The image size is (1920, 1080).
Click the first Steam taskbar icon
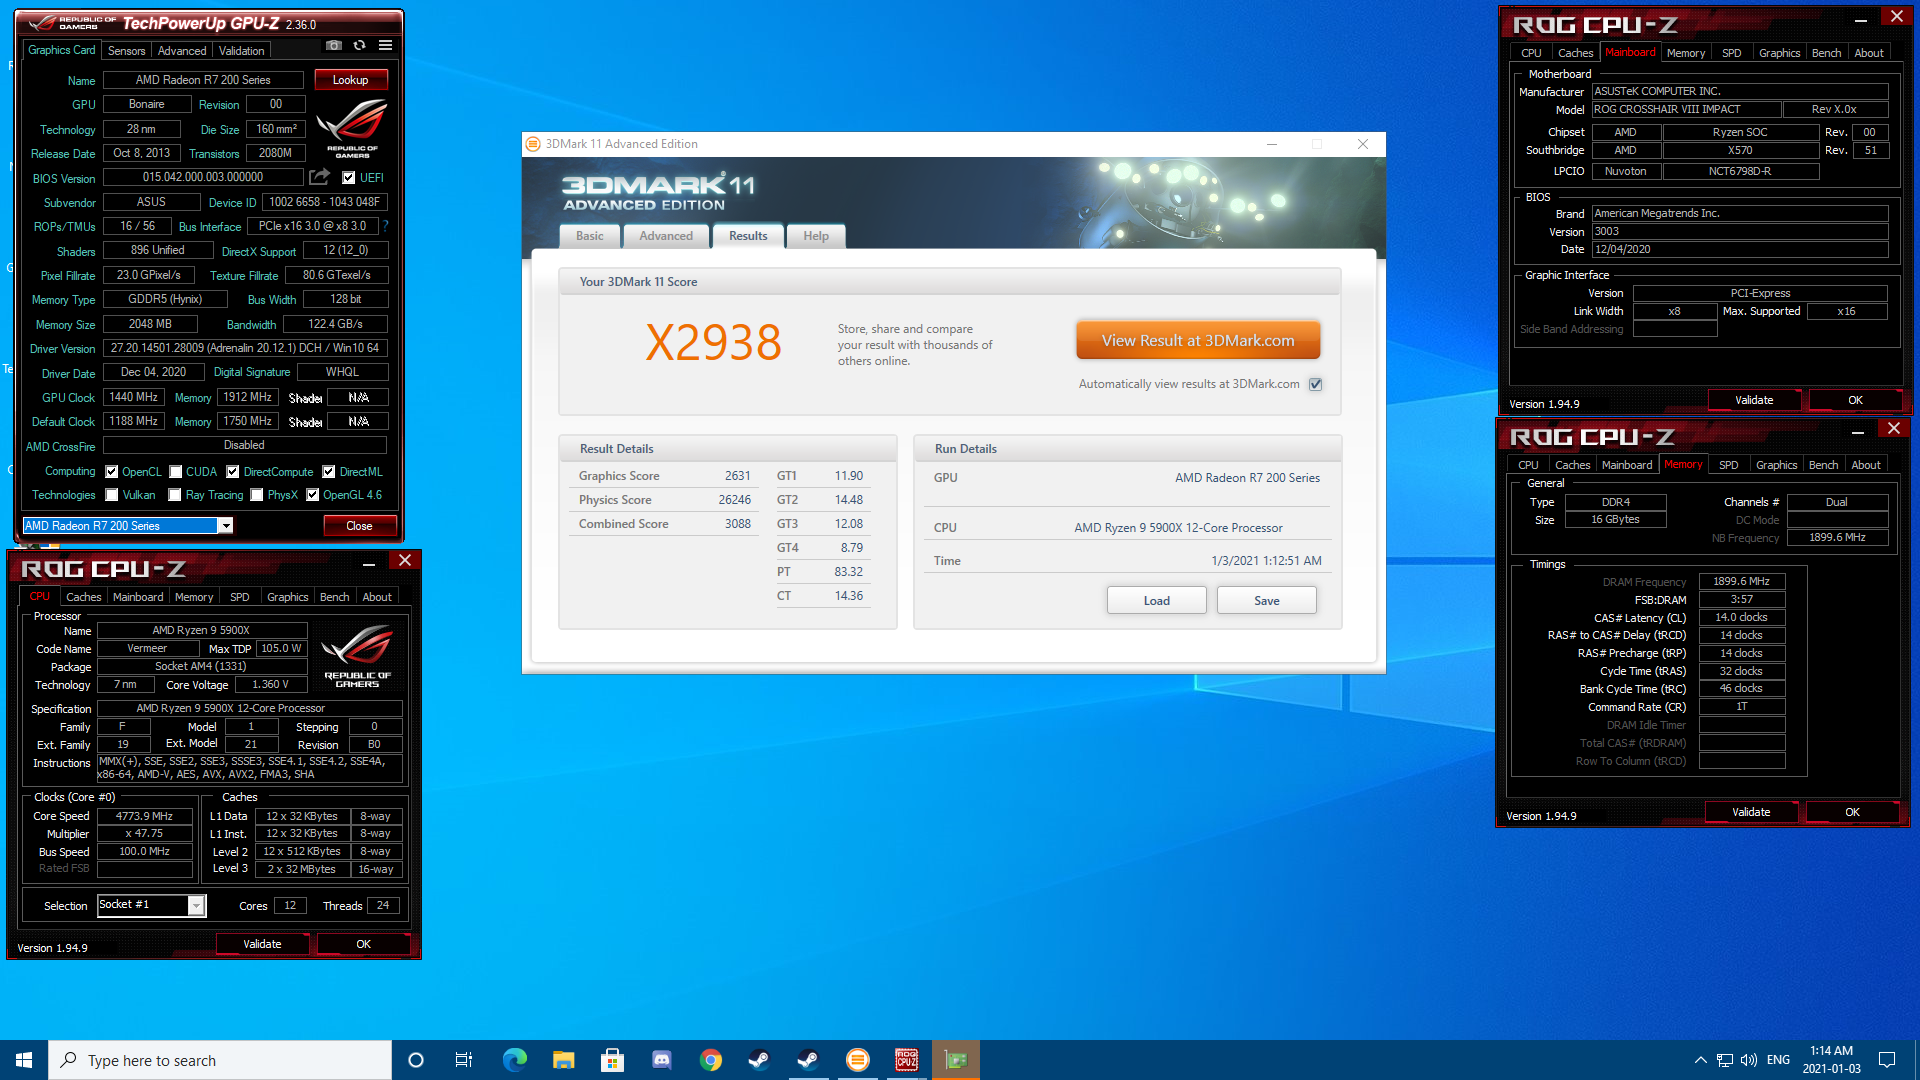click(759, 1060)
